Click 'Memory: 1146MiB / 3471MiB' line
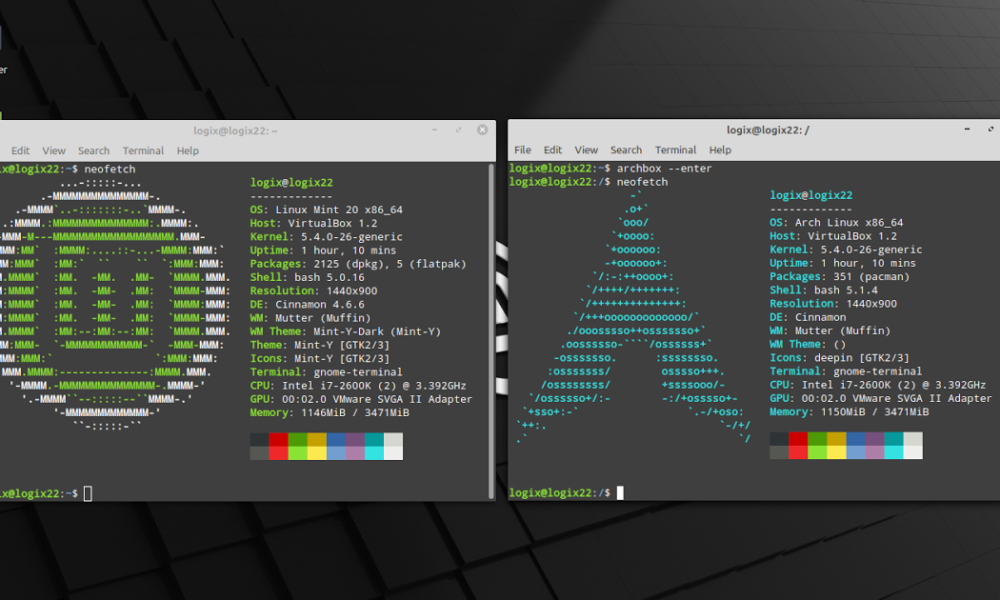 click(329, 413)
